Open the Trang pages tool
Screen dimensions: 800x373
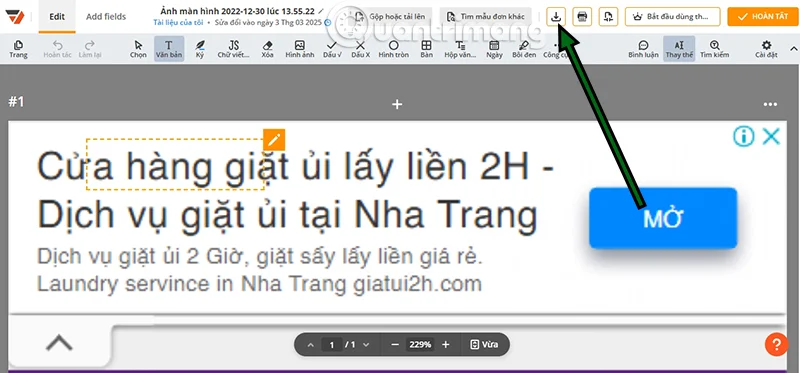pos(18,49)
